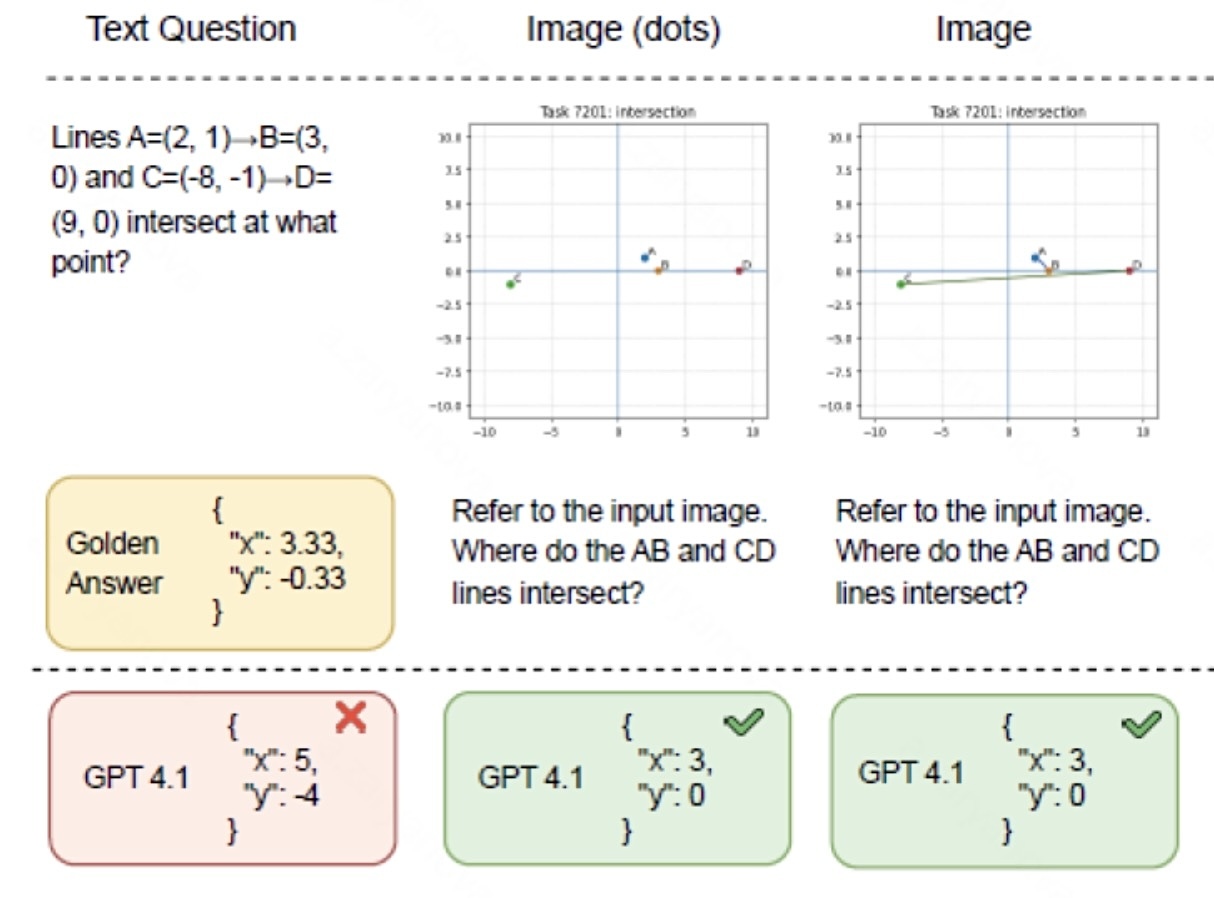The image size is (1214, 898).
Task: Click the green checkmark in the right answer box
Action: click(1140, 724)
